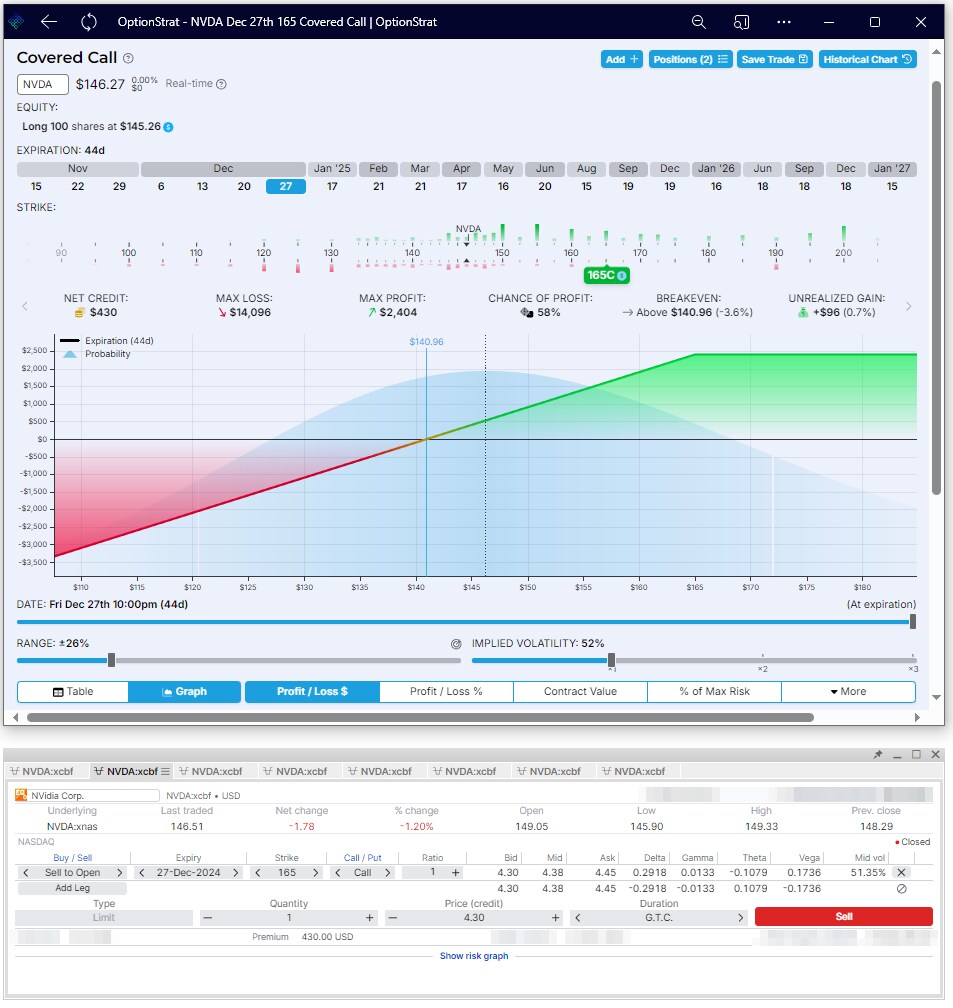
Task: Decrease strike from 165
Action: pos(258,873)
